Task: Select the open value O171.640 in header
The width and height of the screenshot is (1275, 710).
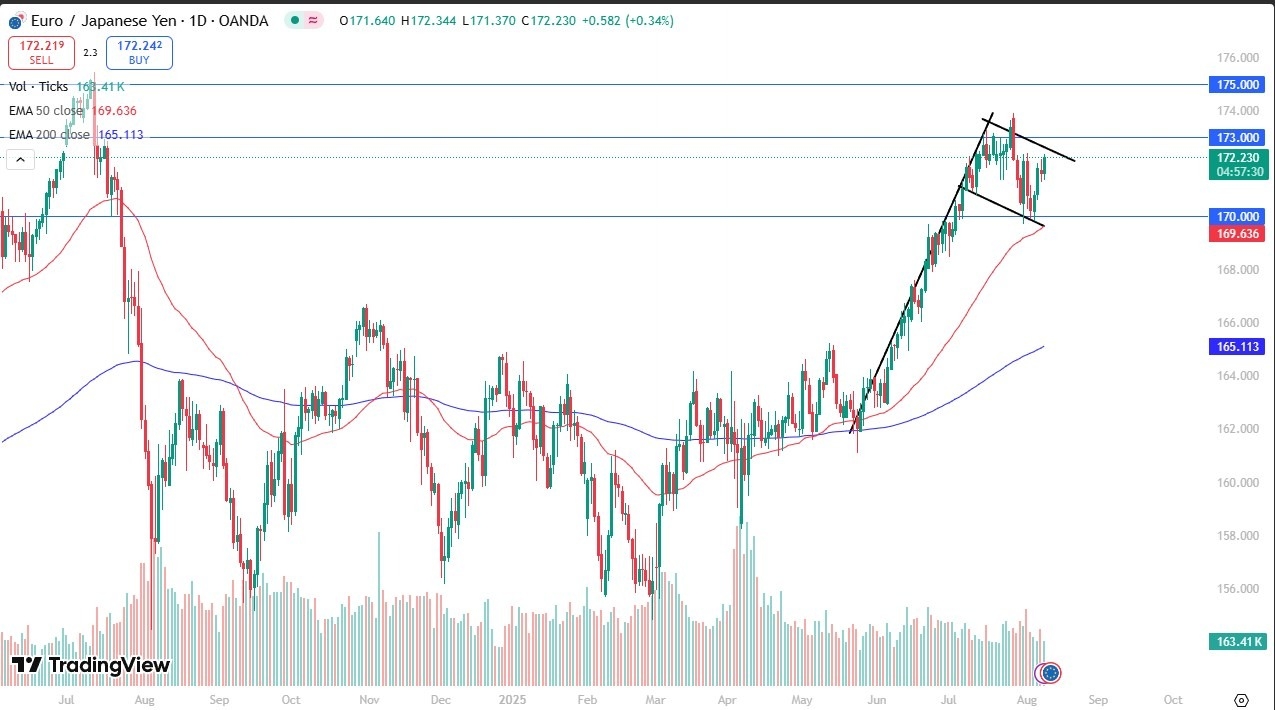Action: (x=365, y=21)
